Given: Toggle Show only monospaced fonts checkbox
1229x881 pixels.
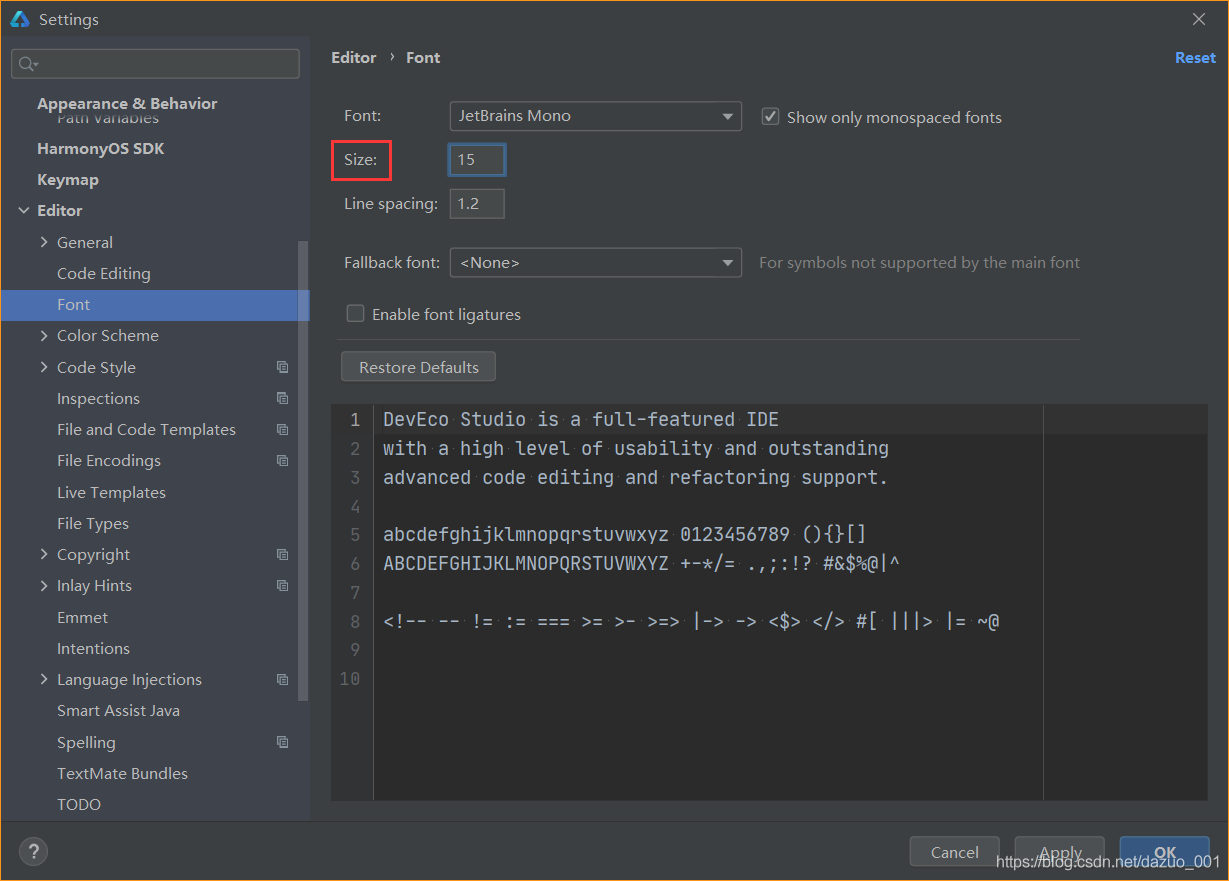Looking at the screenshot, I should tap(770, 116).
